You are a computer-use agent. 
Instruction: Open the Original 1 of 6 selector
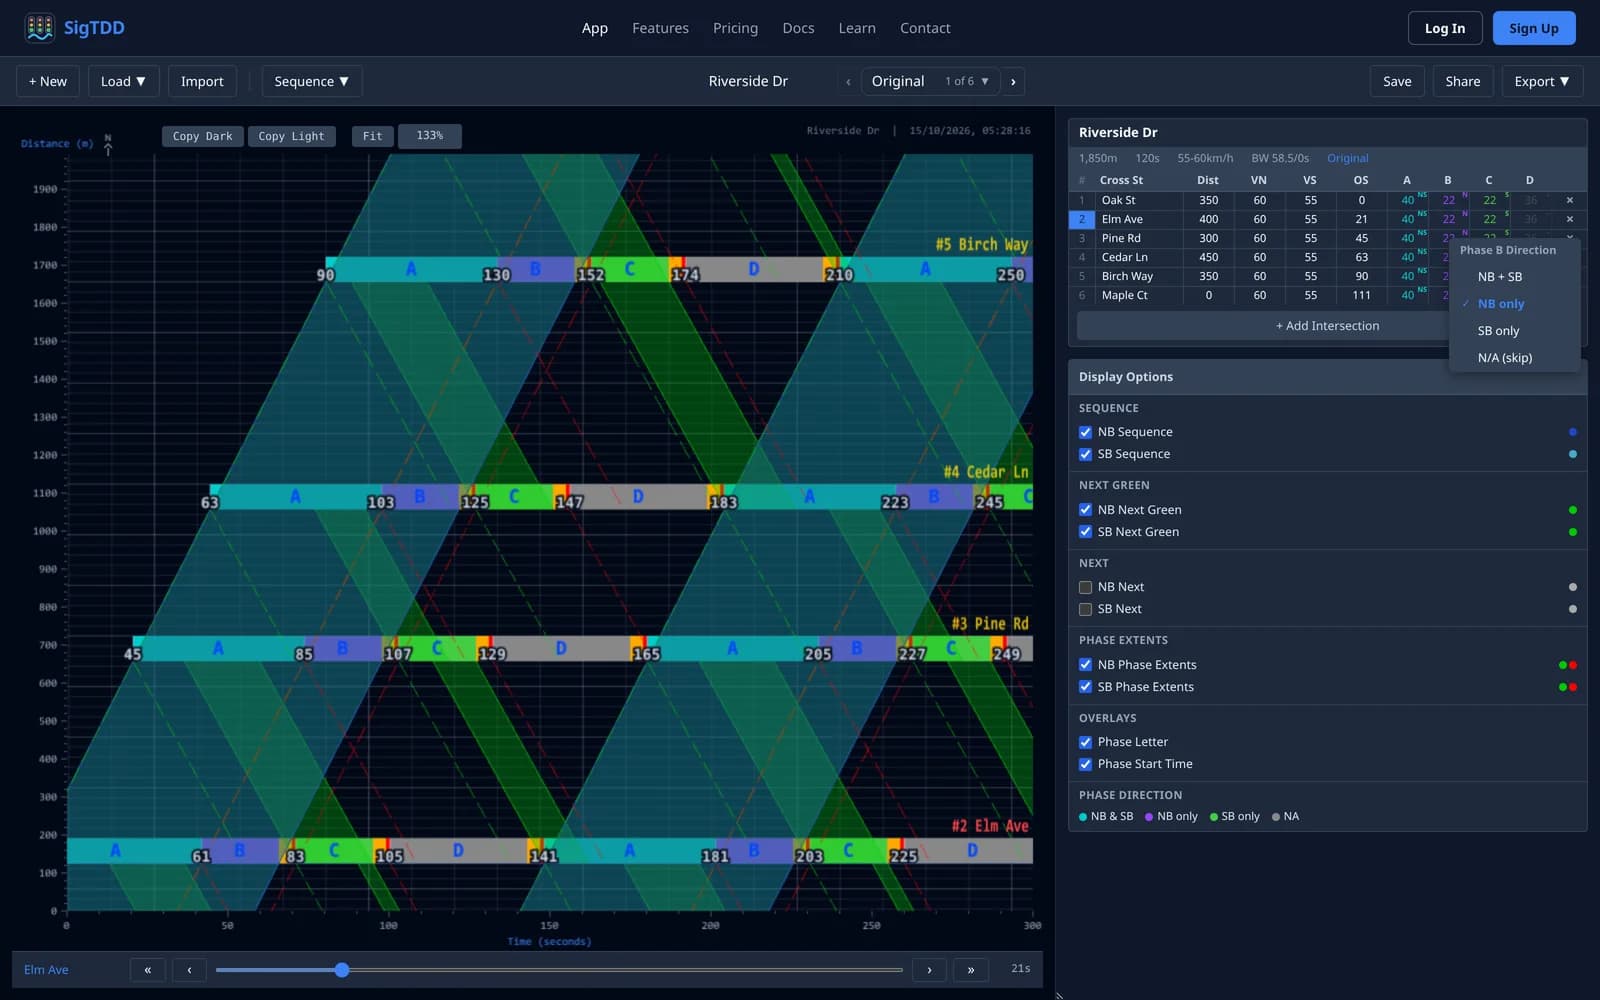pos(929,81)
